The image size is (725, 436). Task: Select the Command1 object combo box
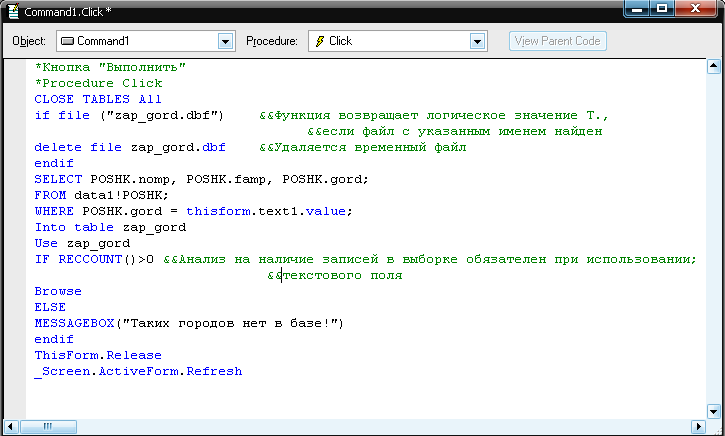[x=146, y=41]
